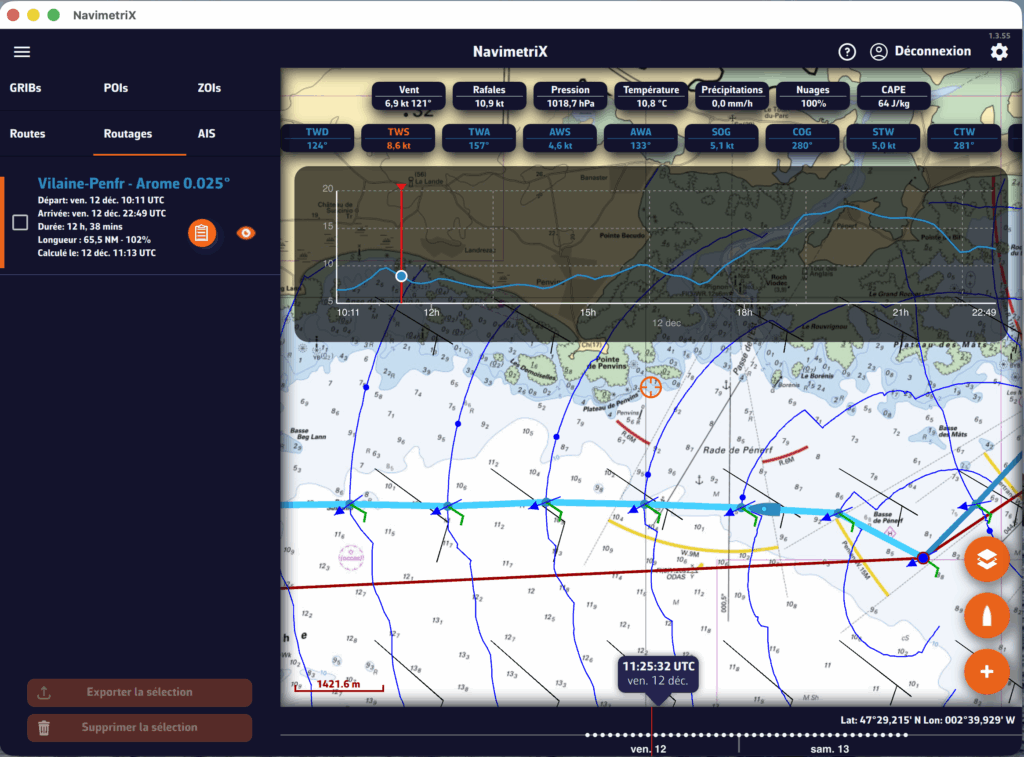Click the orange plus button

[986, 673]
